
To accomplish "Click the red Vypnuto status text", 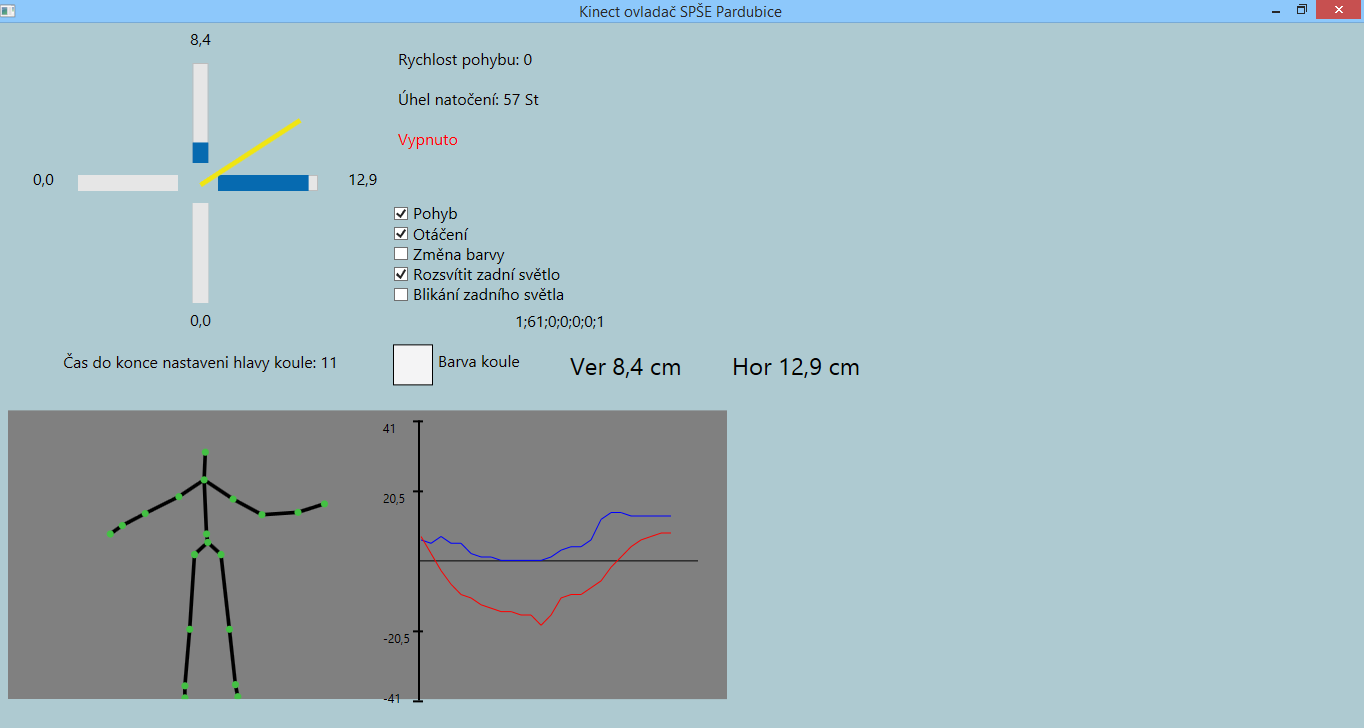I will [428, 140].
